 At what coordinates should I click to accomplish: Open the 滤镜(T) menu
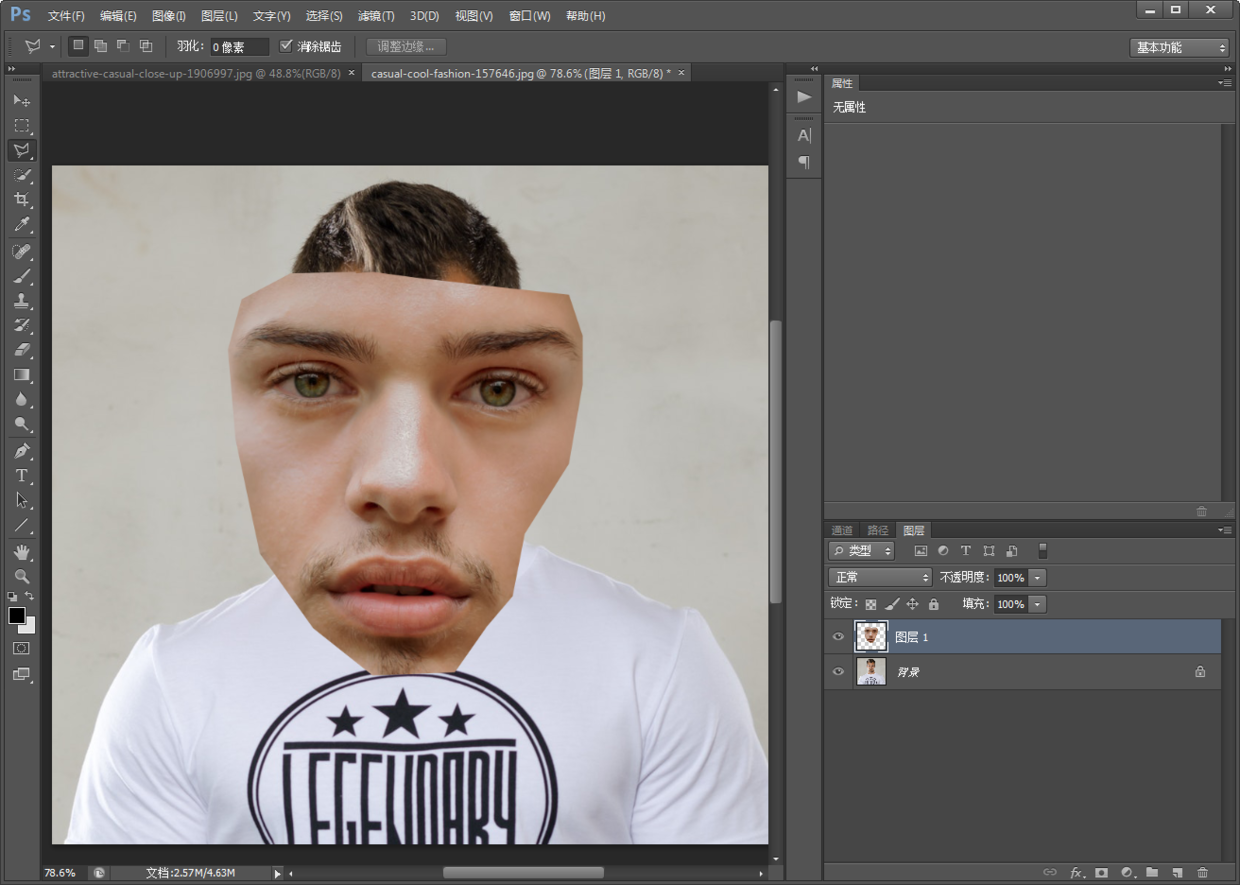(x=376, y=16)
